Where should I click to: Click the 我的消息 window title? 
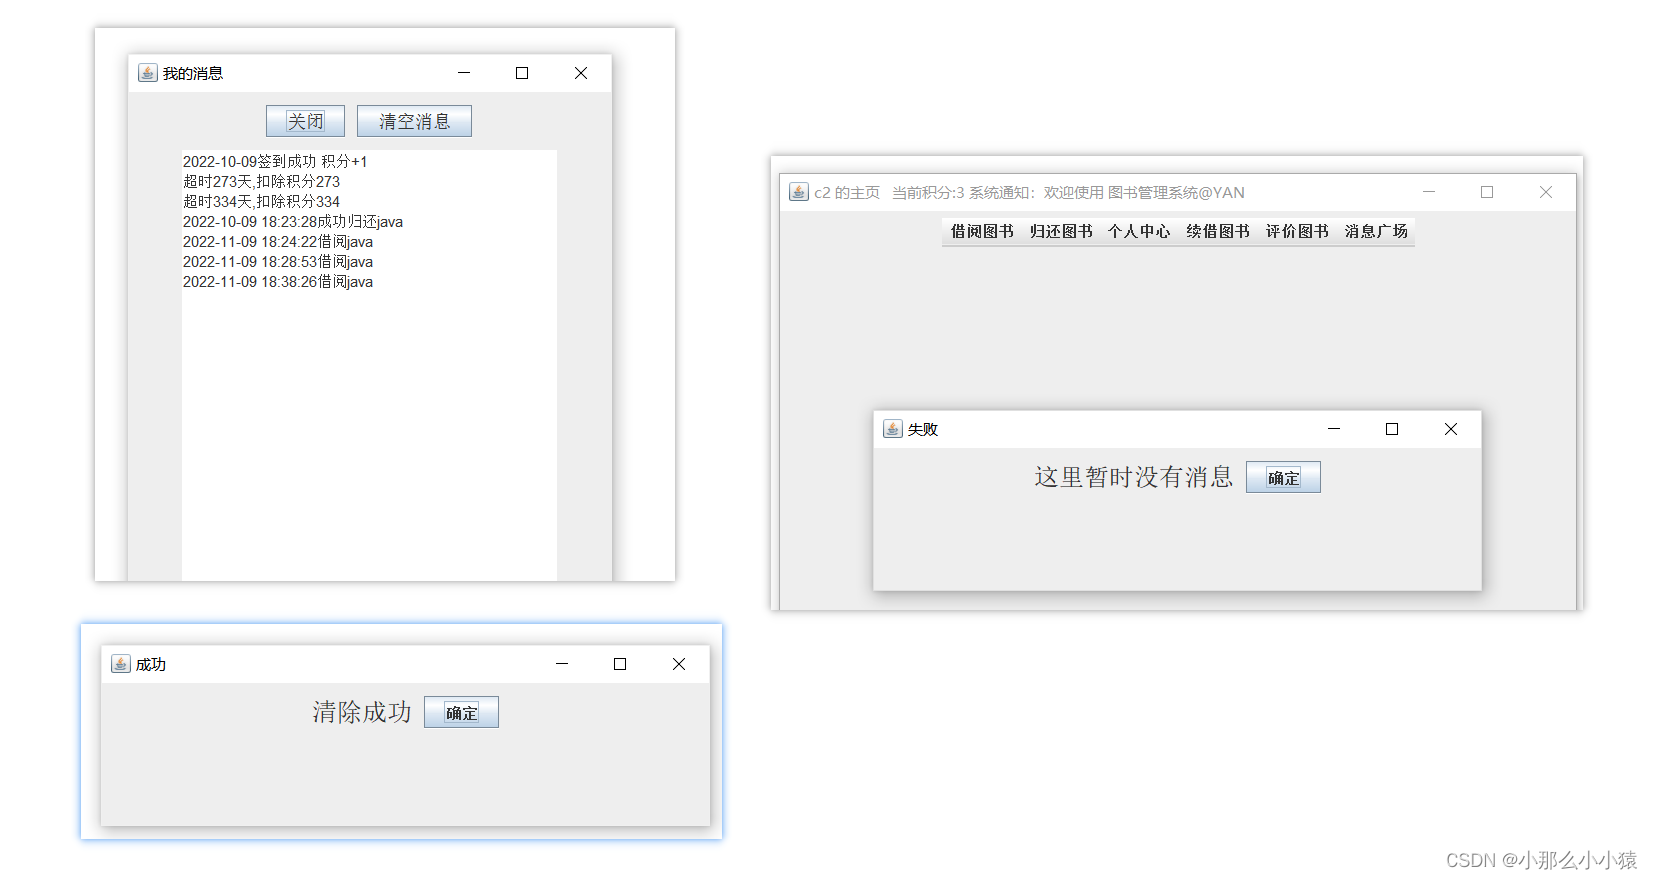193,73
